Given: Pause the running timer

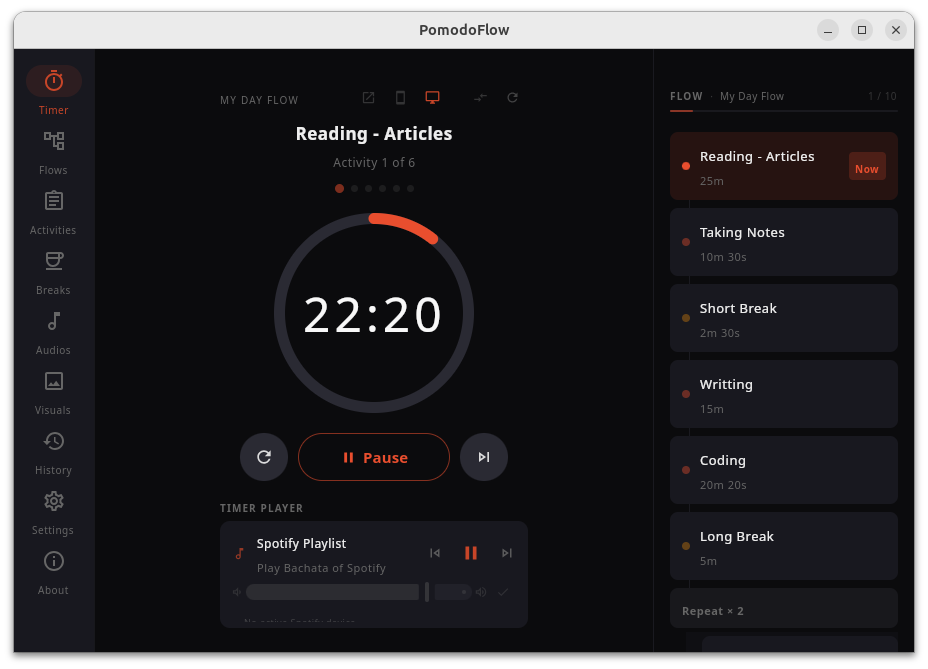Looking at the screenshot, I should click(x=374, y=457).
